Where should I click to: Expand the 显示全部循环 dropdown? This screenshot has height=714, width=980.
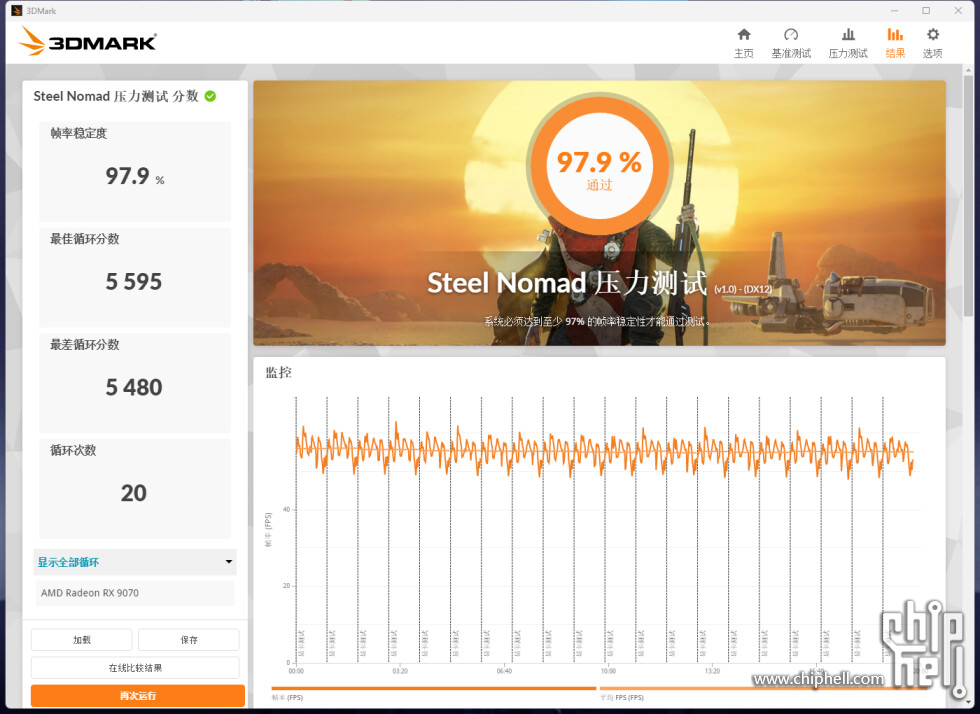pos(135,561)
